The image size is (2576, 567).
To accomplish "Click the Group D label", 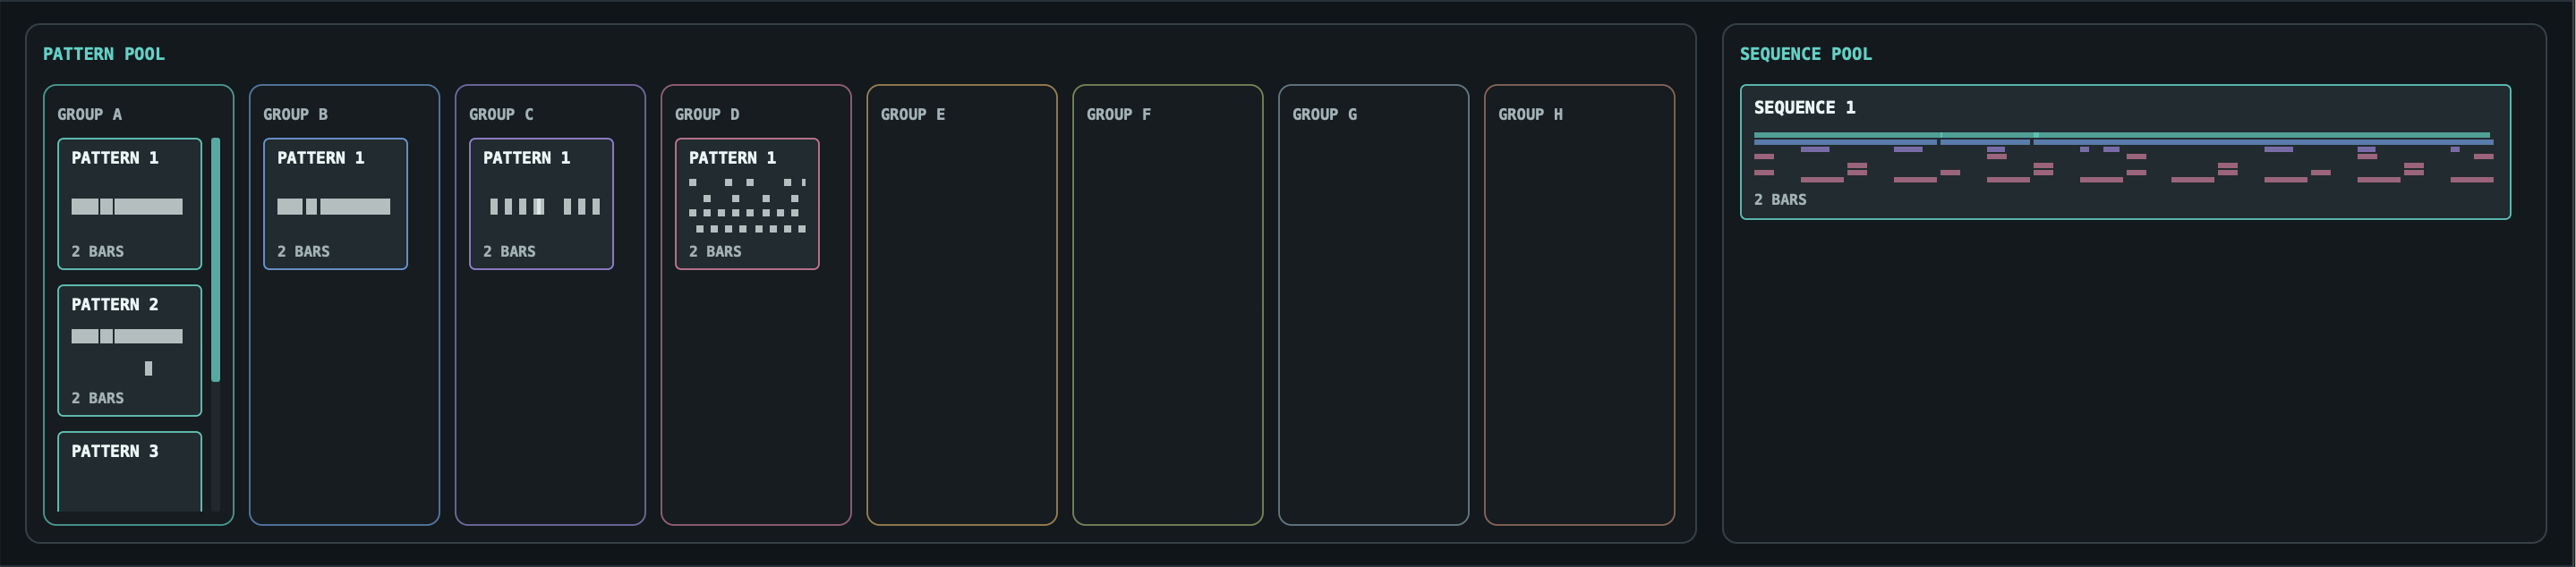I will (x=708, y=114).
